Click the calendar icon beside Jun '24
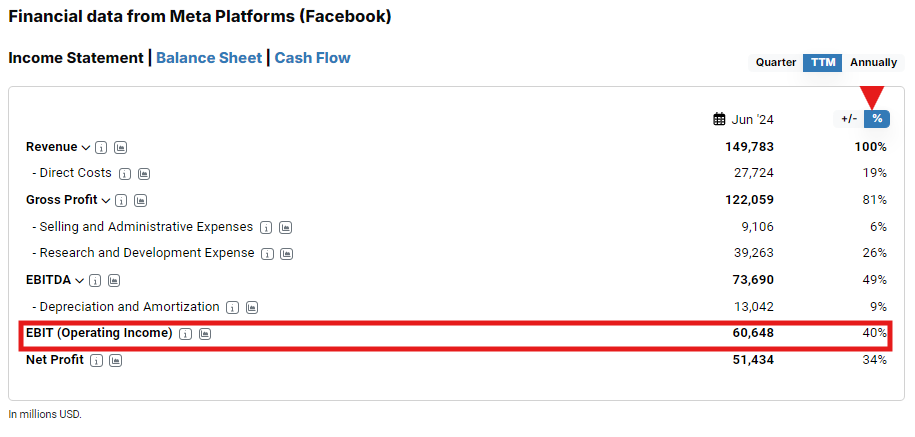This screenshot has height=437, width=915. [x=719, y=120]
